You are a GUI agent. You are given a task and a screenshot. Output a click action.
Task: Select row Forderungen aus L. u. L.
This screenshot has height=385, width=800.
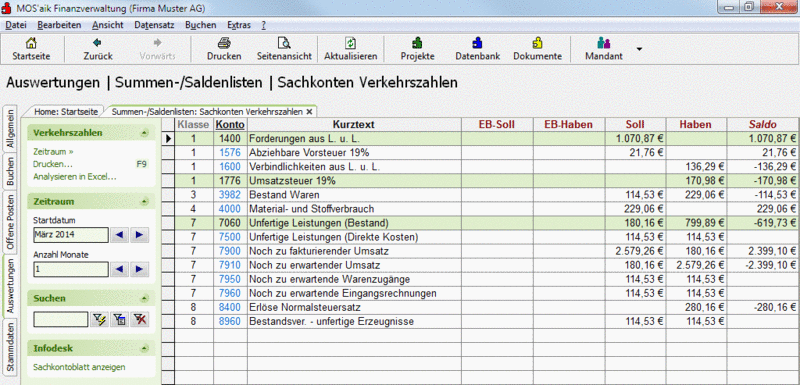pos(487,138)
